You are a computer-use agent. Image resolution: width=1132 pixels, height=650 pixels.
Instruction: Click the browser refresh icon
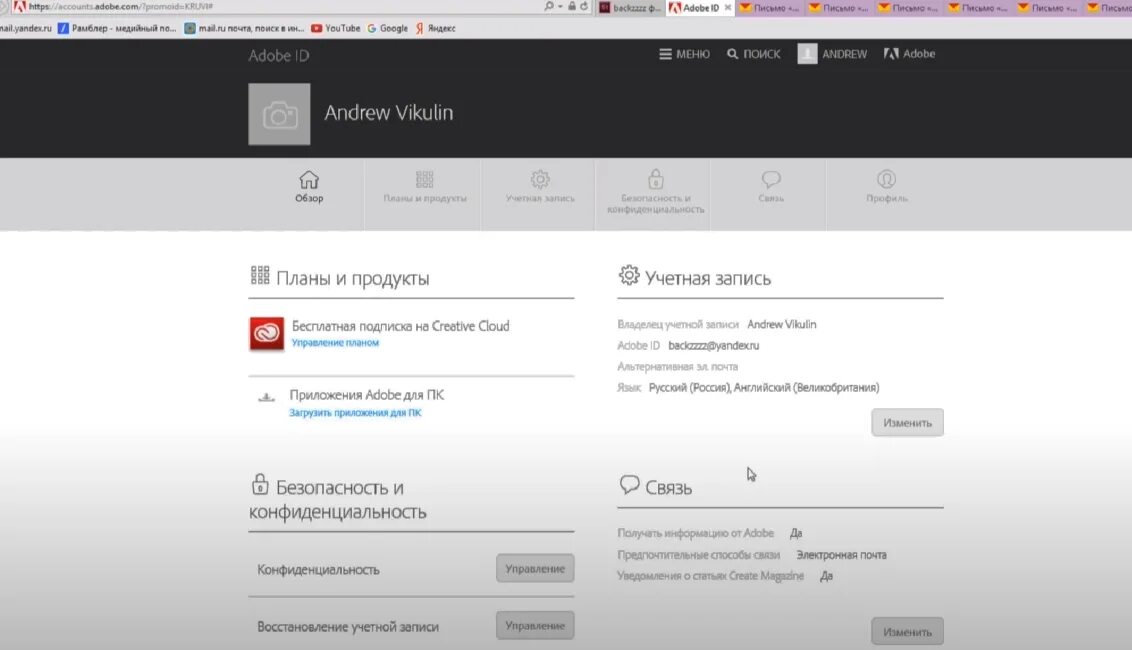tap(584, 6)
